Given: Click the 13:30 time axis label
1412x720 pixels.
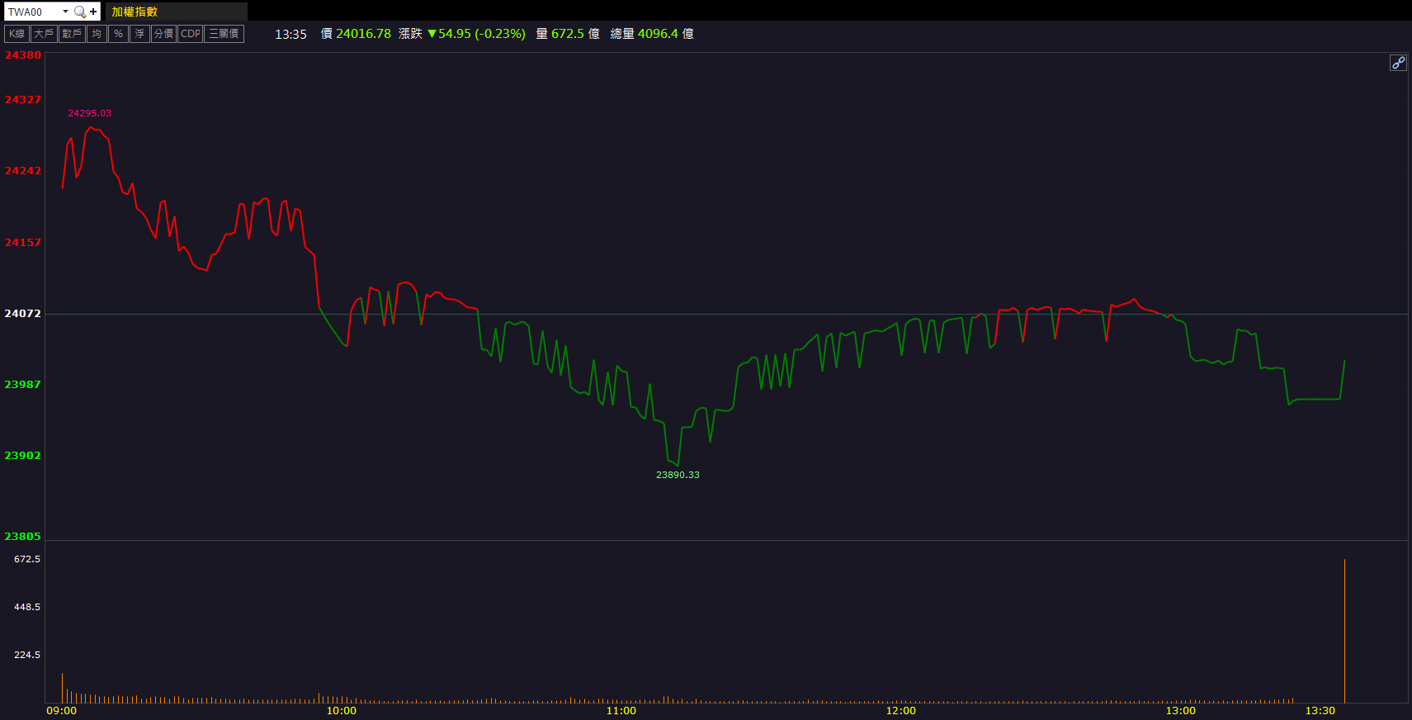Looking at the screenshot, I should coord(1320,711).
